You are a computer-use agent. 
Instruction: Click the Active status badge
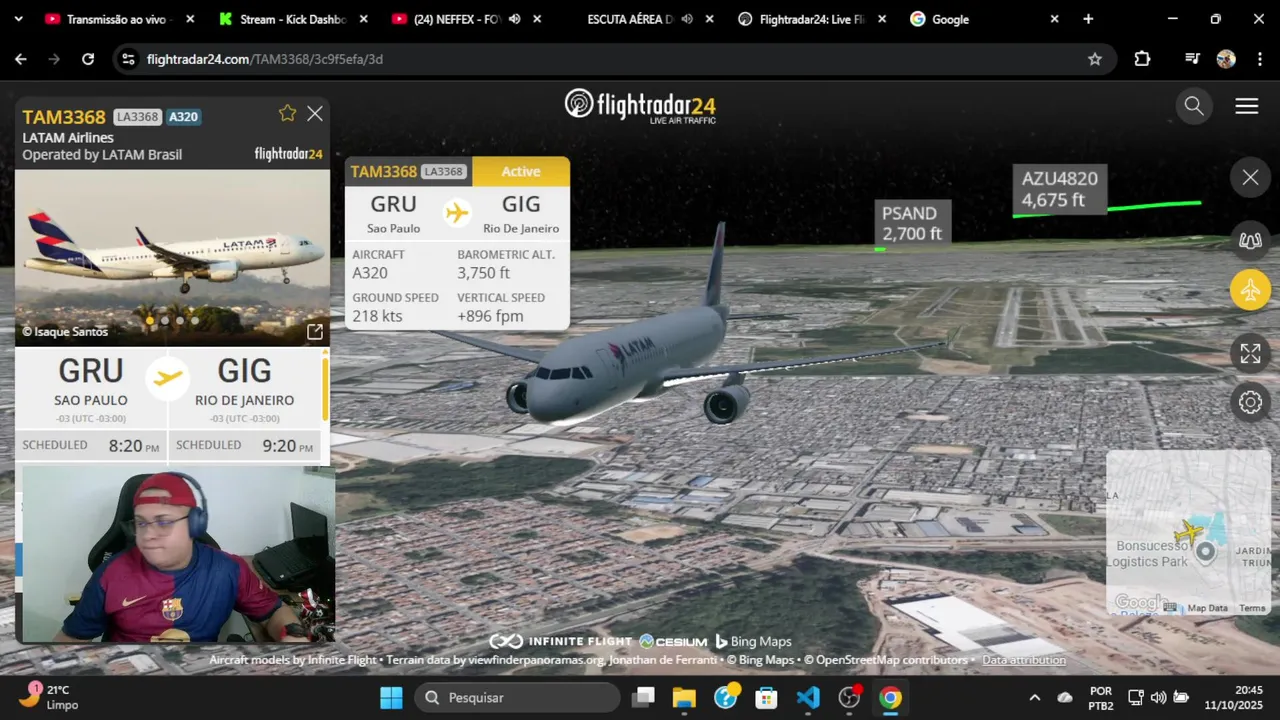[521, 171]
